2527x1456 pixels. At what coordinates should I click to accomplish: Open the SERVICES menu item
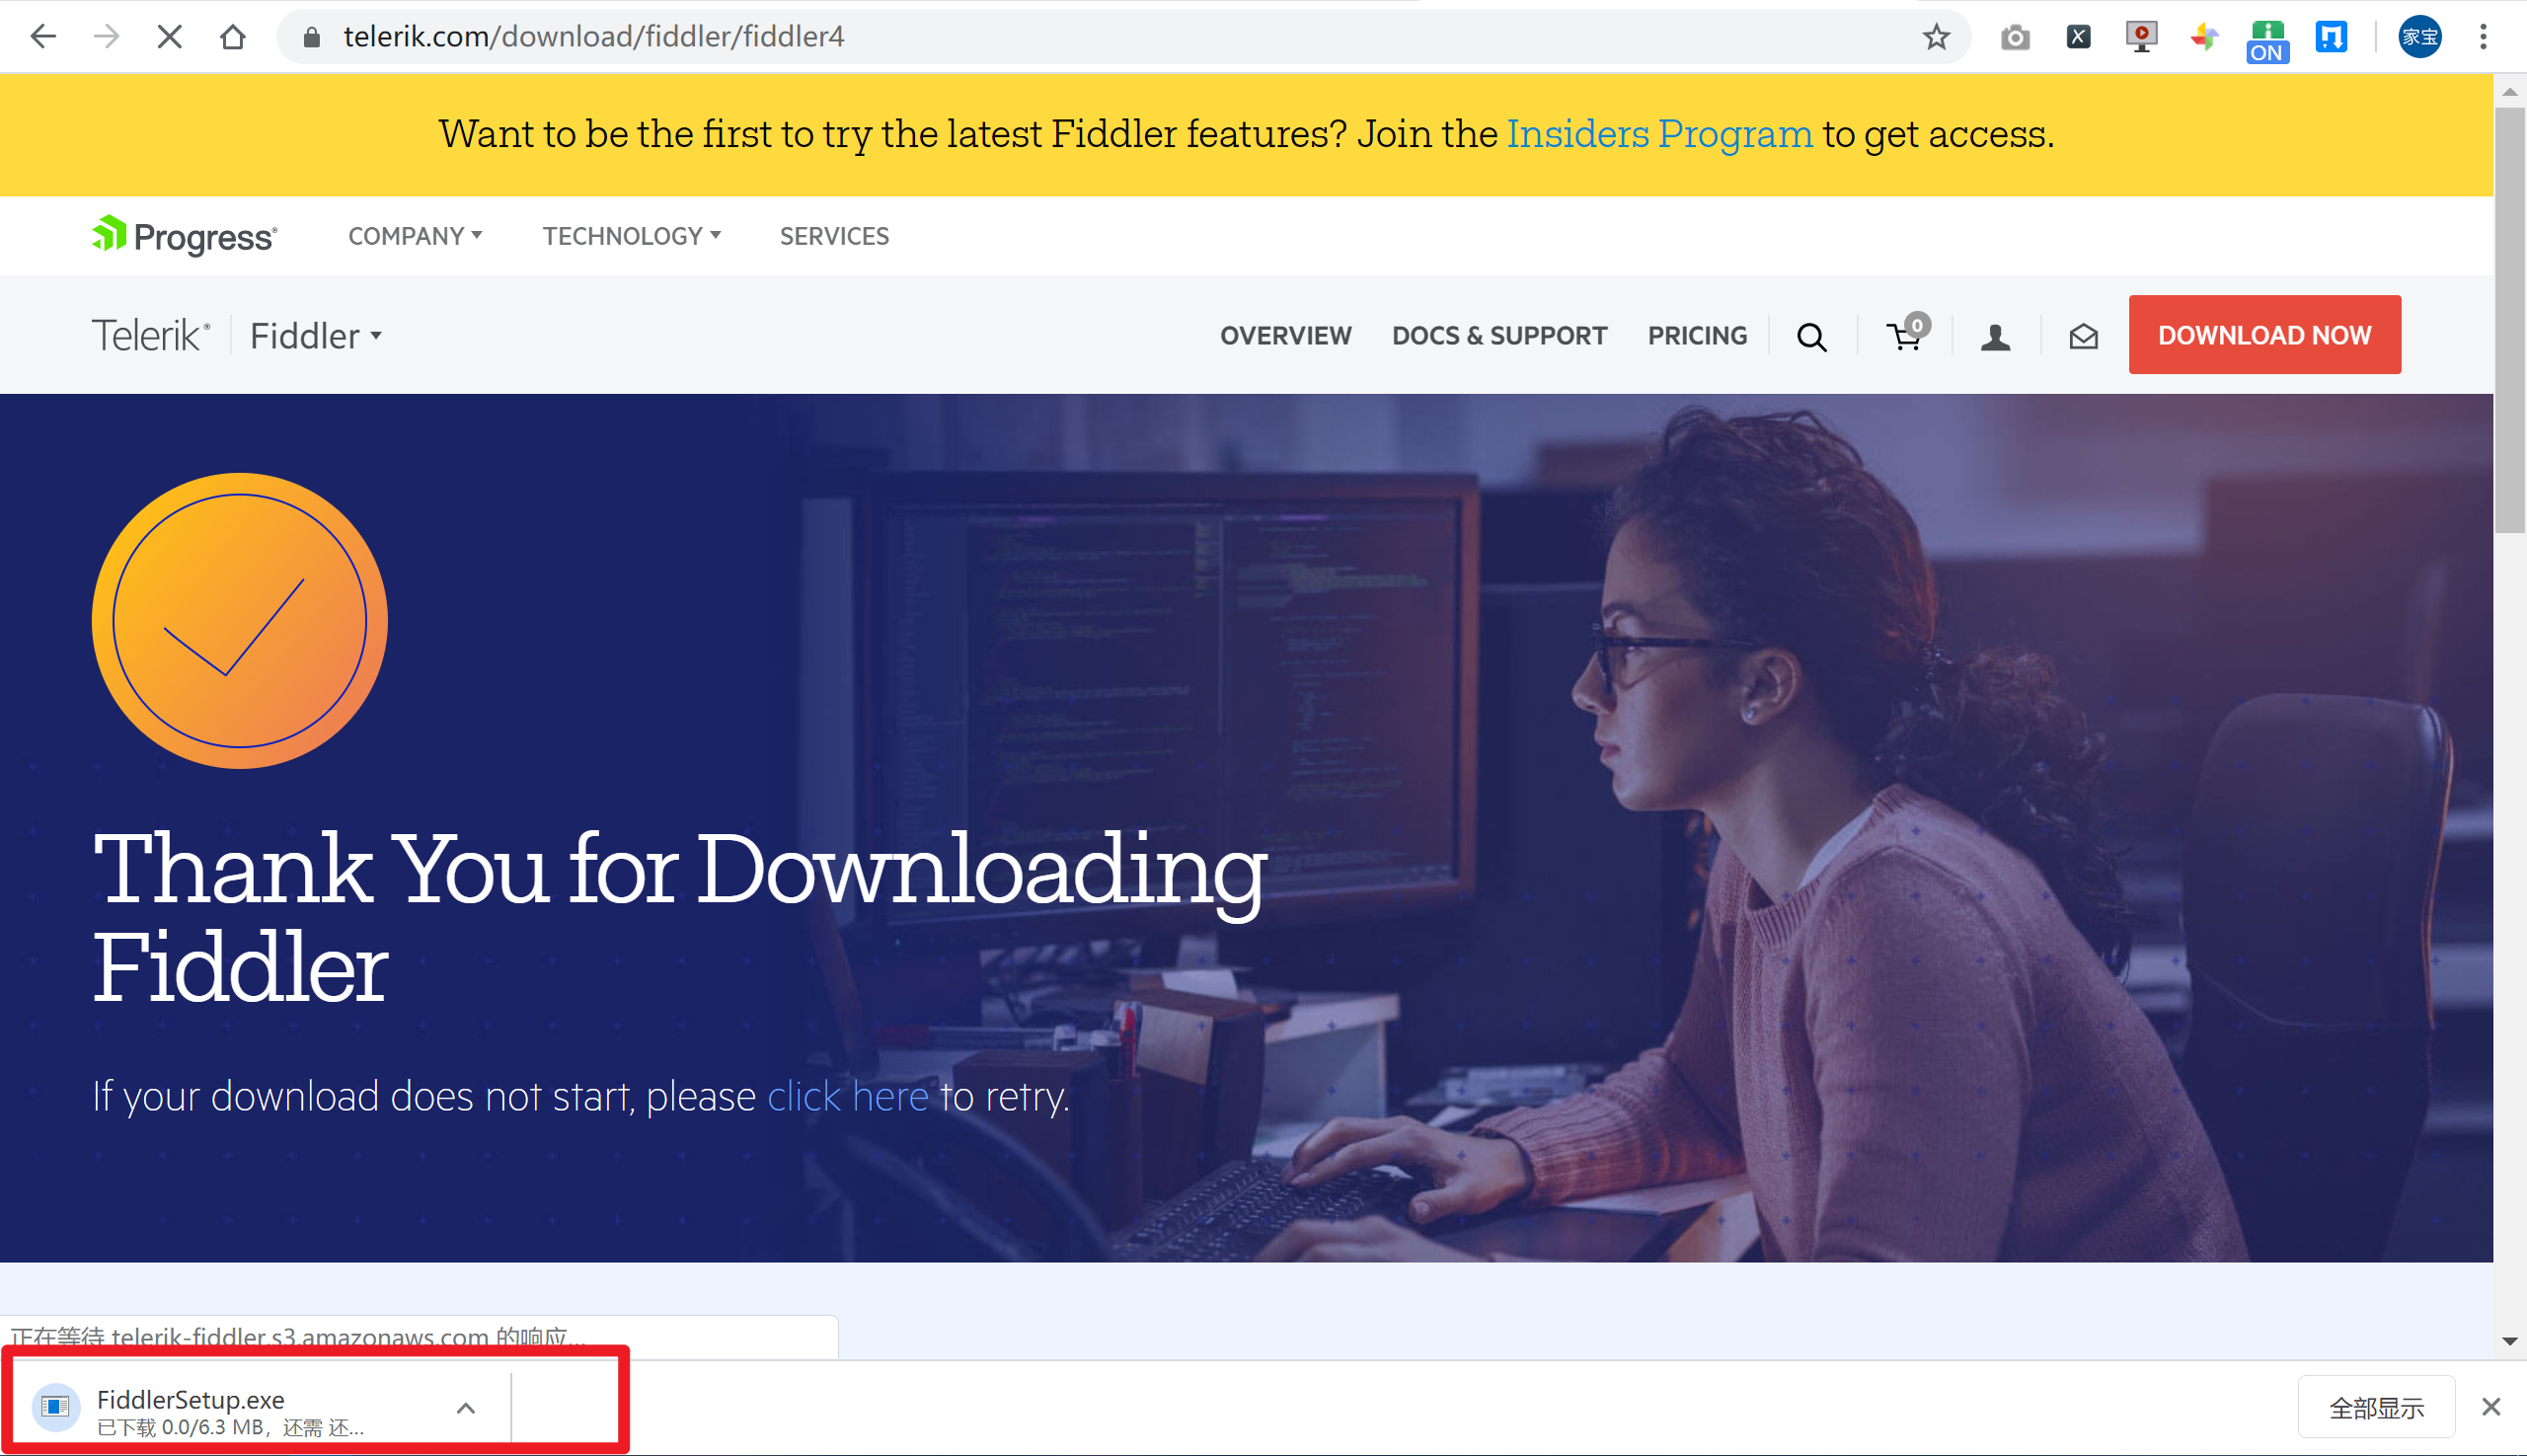click(x=834, y=236)
